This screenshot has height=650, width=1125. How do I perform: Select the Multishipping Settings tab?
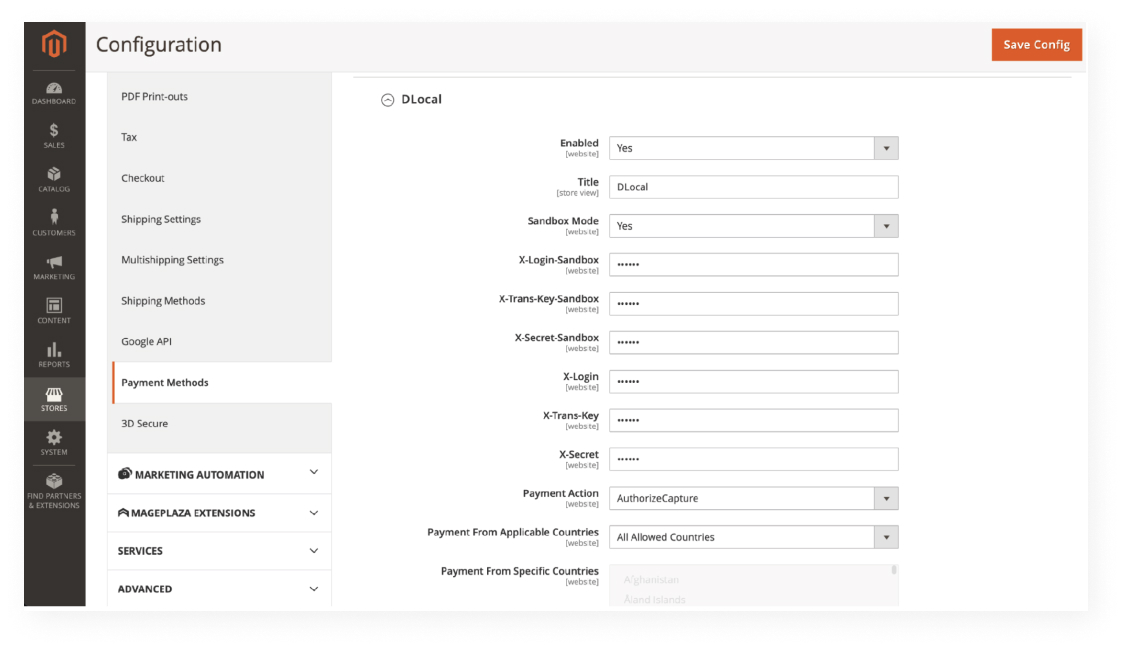point(222,260)
